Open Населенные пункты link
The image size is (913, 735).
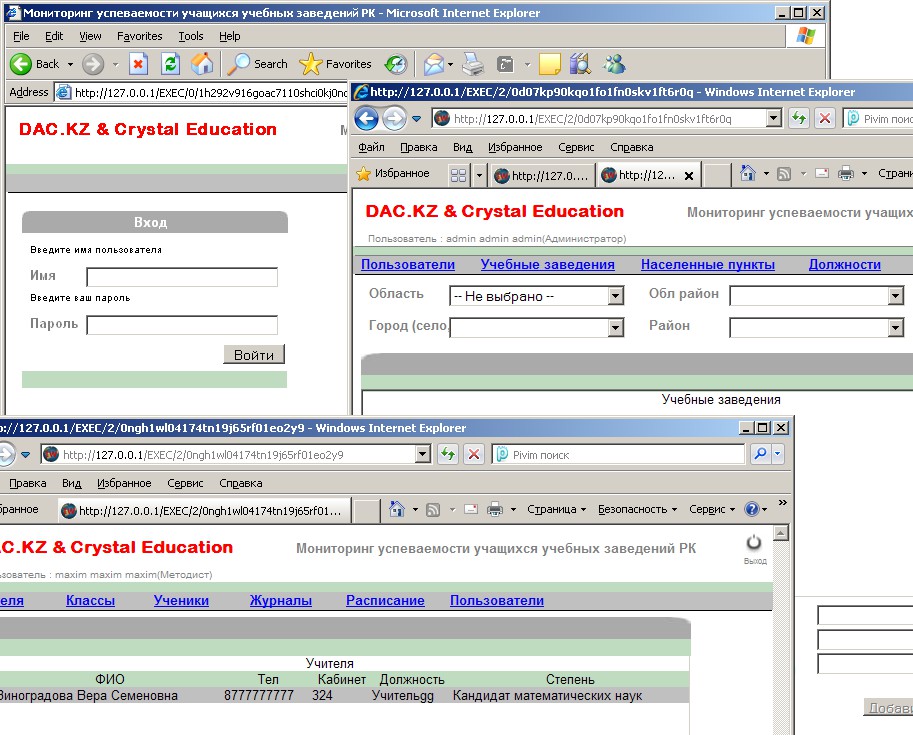click(708, 264)
